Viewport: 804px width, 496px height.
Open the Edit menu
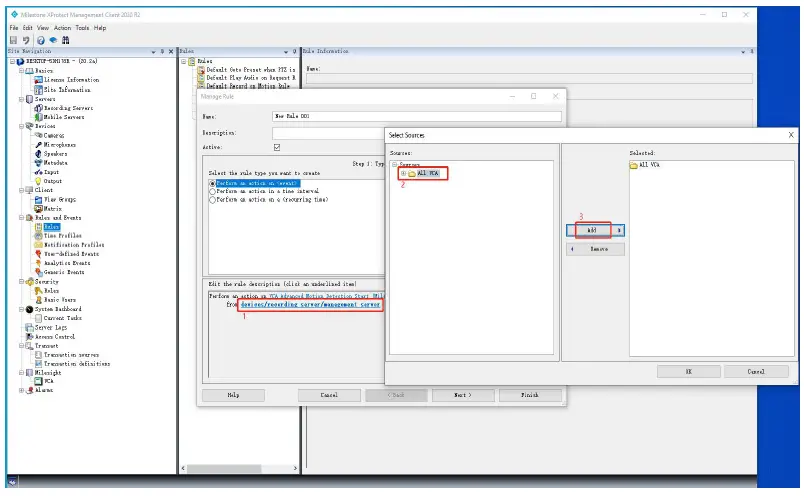[x=28, y=28]
